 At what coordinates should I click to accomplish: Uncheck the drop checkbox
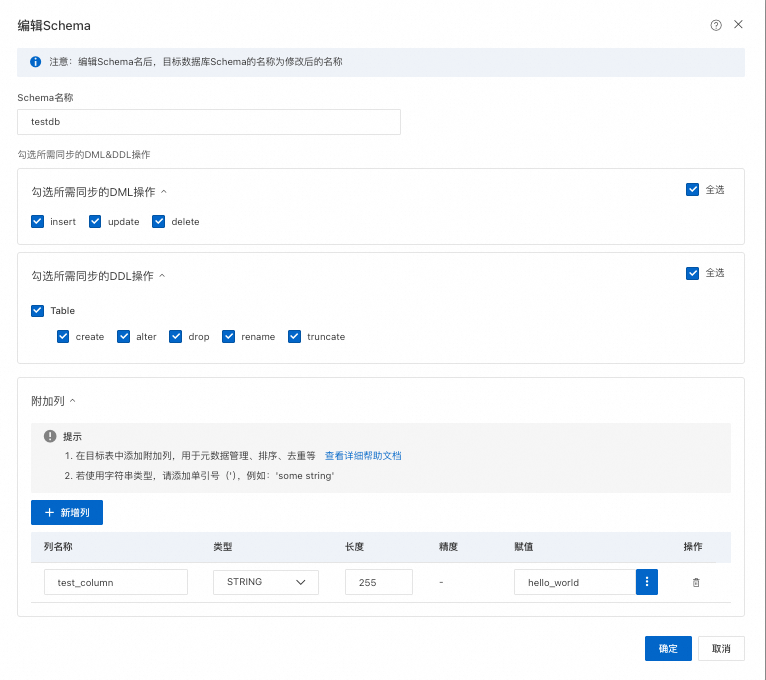pyautogui.click(x=175, y=337)
